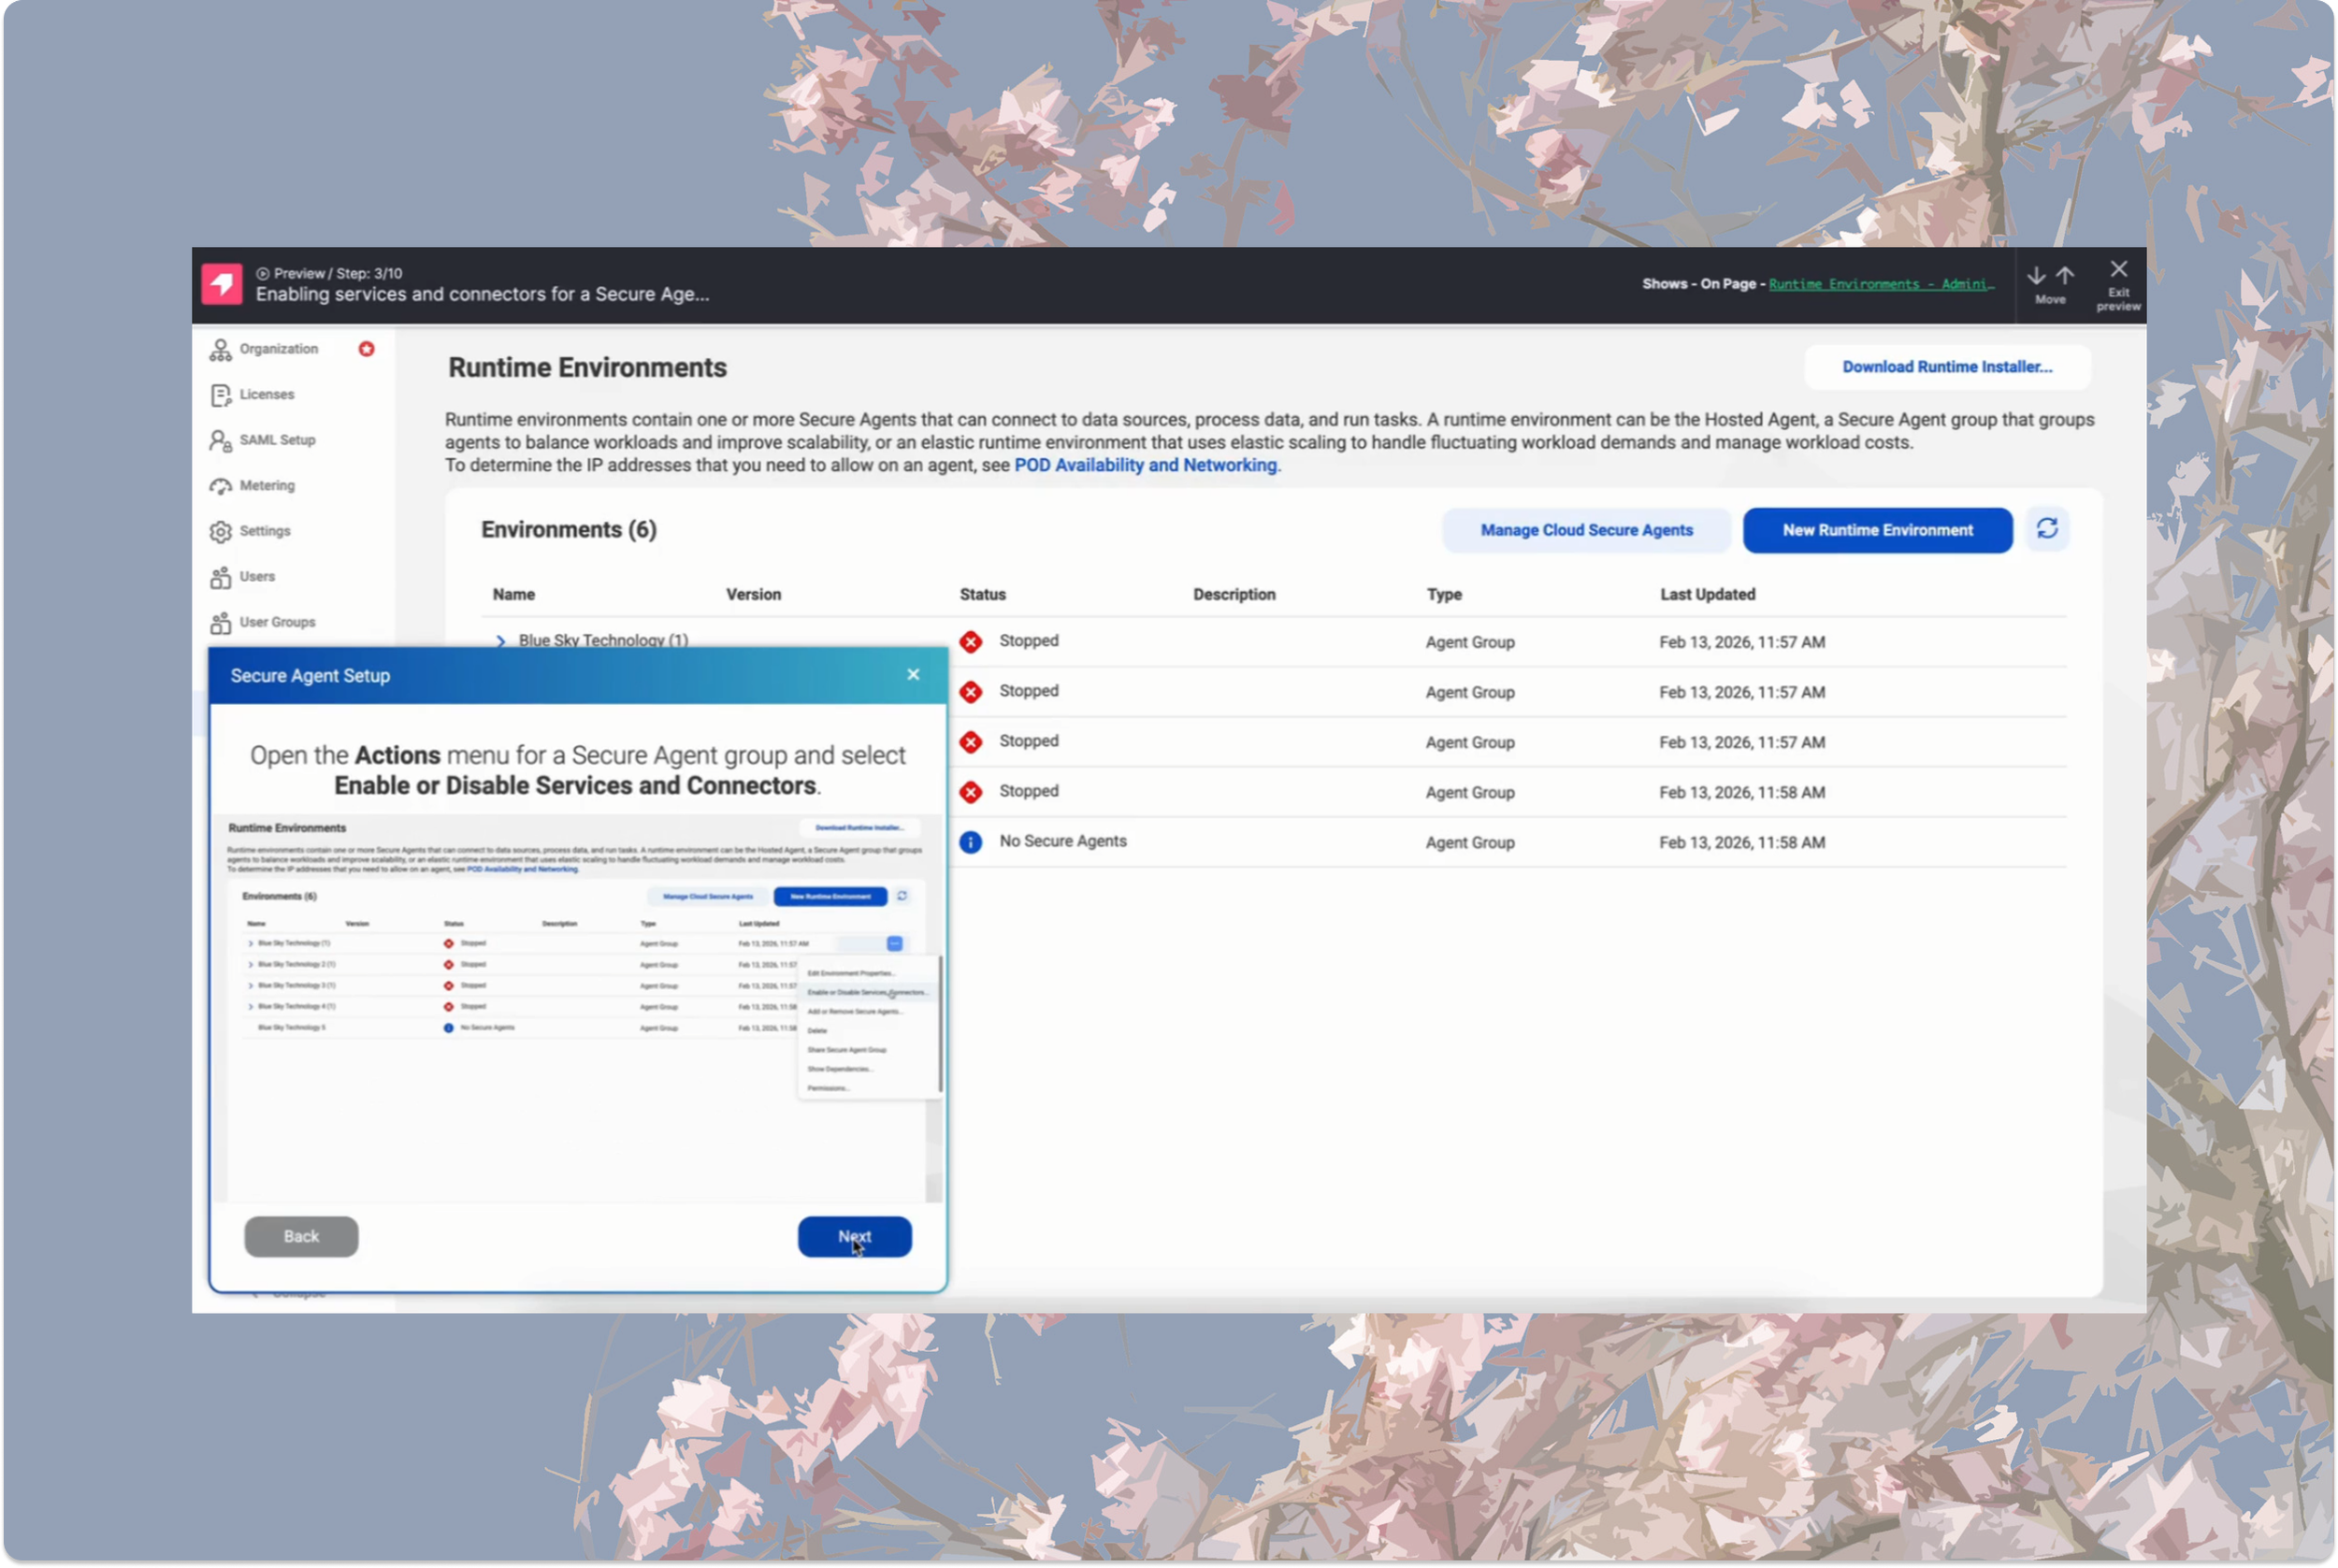This screenshot has height=1568, width=2338.
Task: Click the Move down arrow icon
Action: [2036, 275]
